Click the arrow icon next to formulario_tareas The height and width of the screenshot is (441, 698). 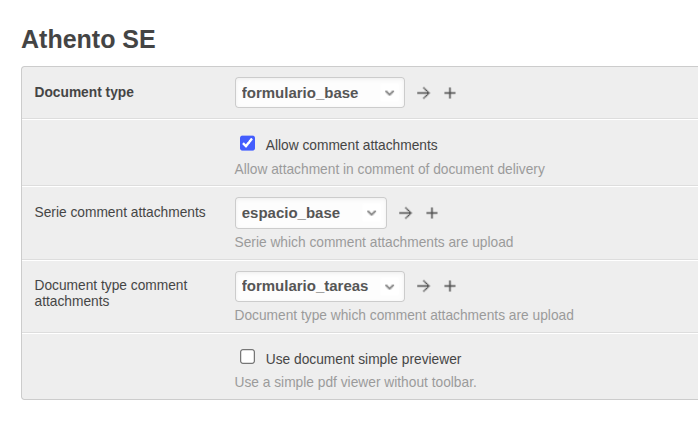pos(424,286)
